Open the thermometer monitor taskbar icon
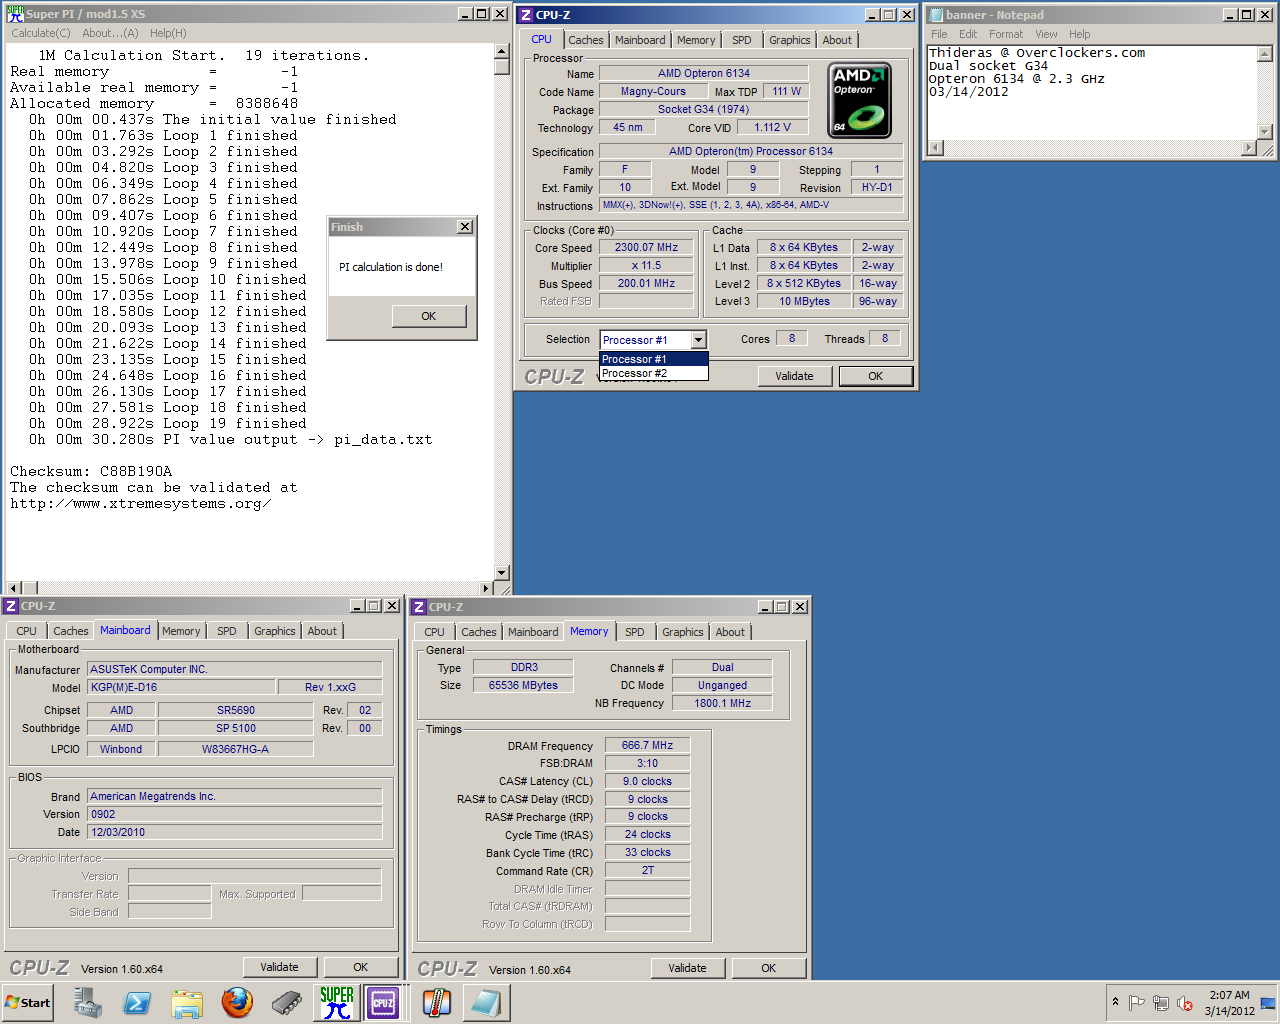Screen dimensions: 1280x1024 click(437, 1002)
